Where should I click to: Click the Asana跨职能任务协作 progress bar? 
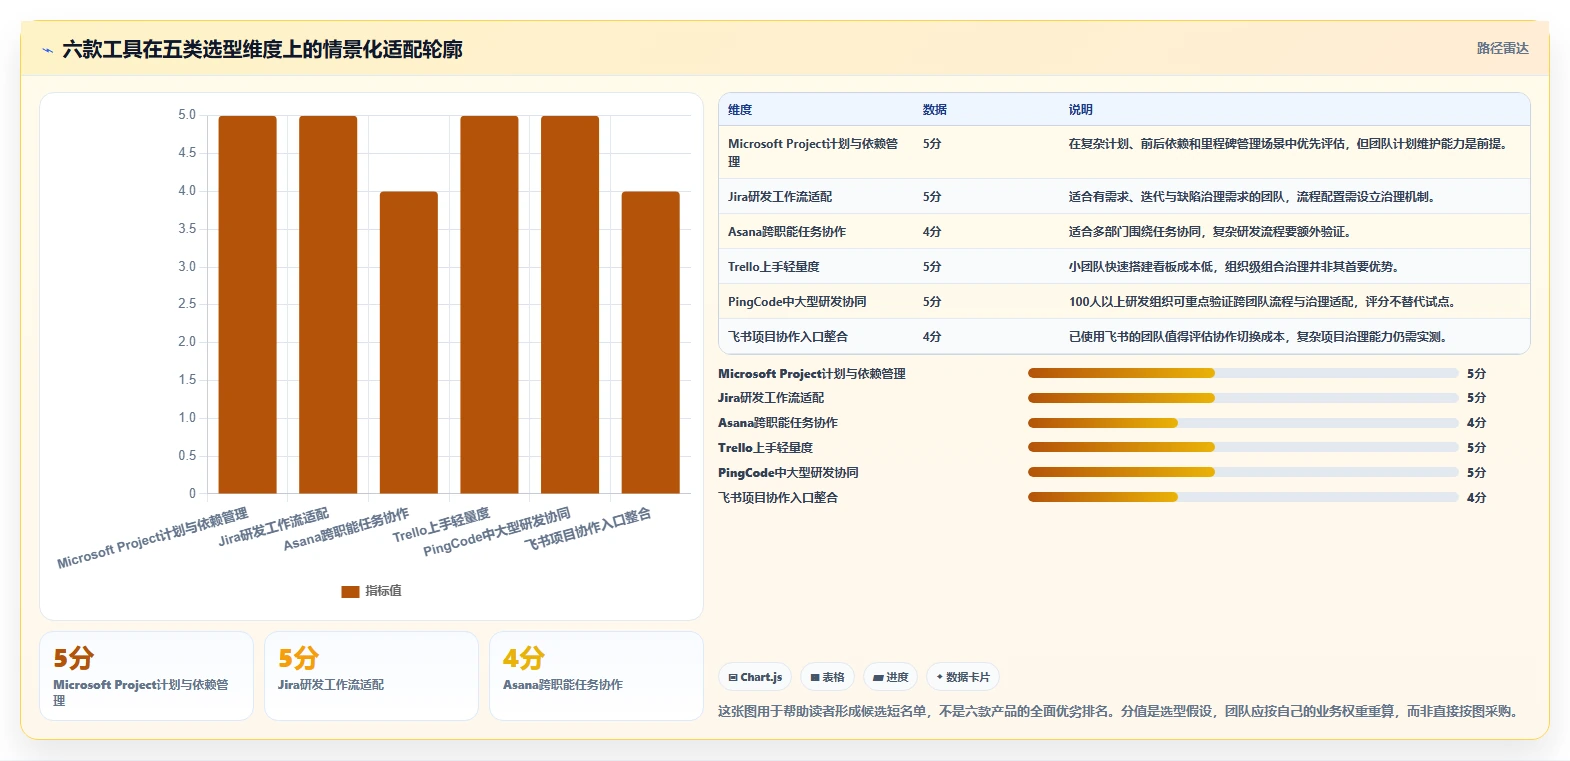pyautogui.click(x=1243, y=423)
